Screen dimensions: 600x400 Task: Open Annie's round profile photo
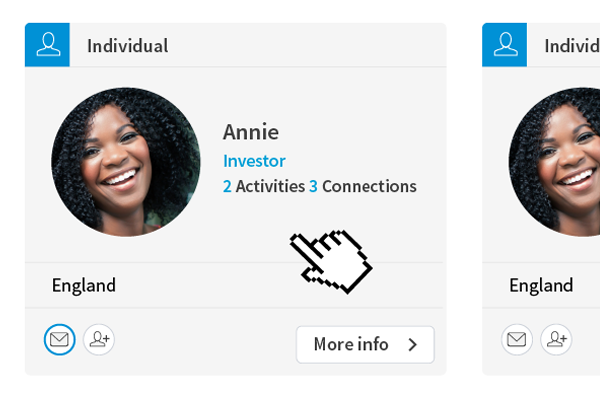(x=126, y=162)
